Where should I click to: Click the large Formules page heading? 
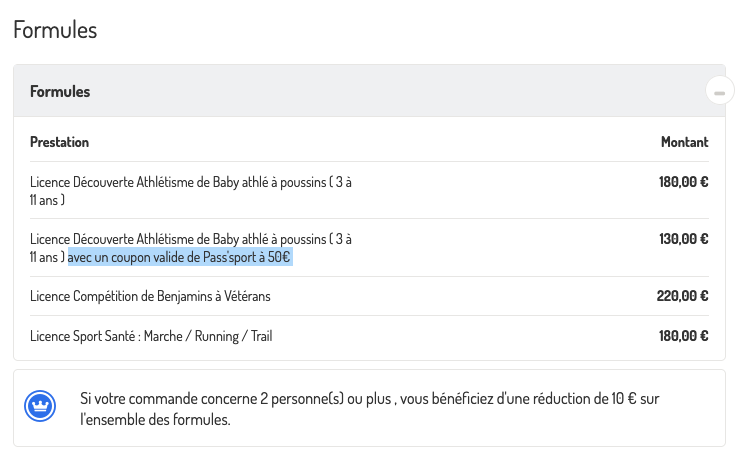tap(55, 29)
